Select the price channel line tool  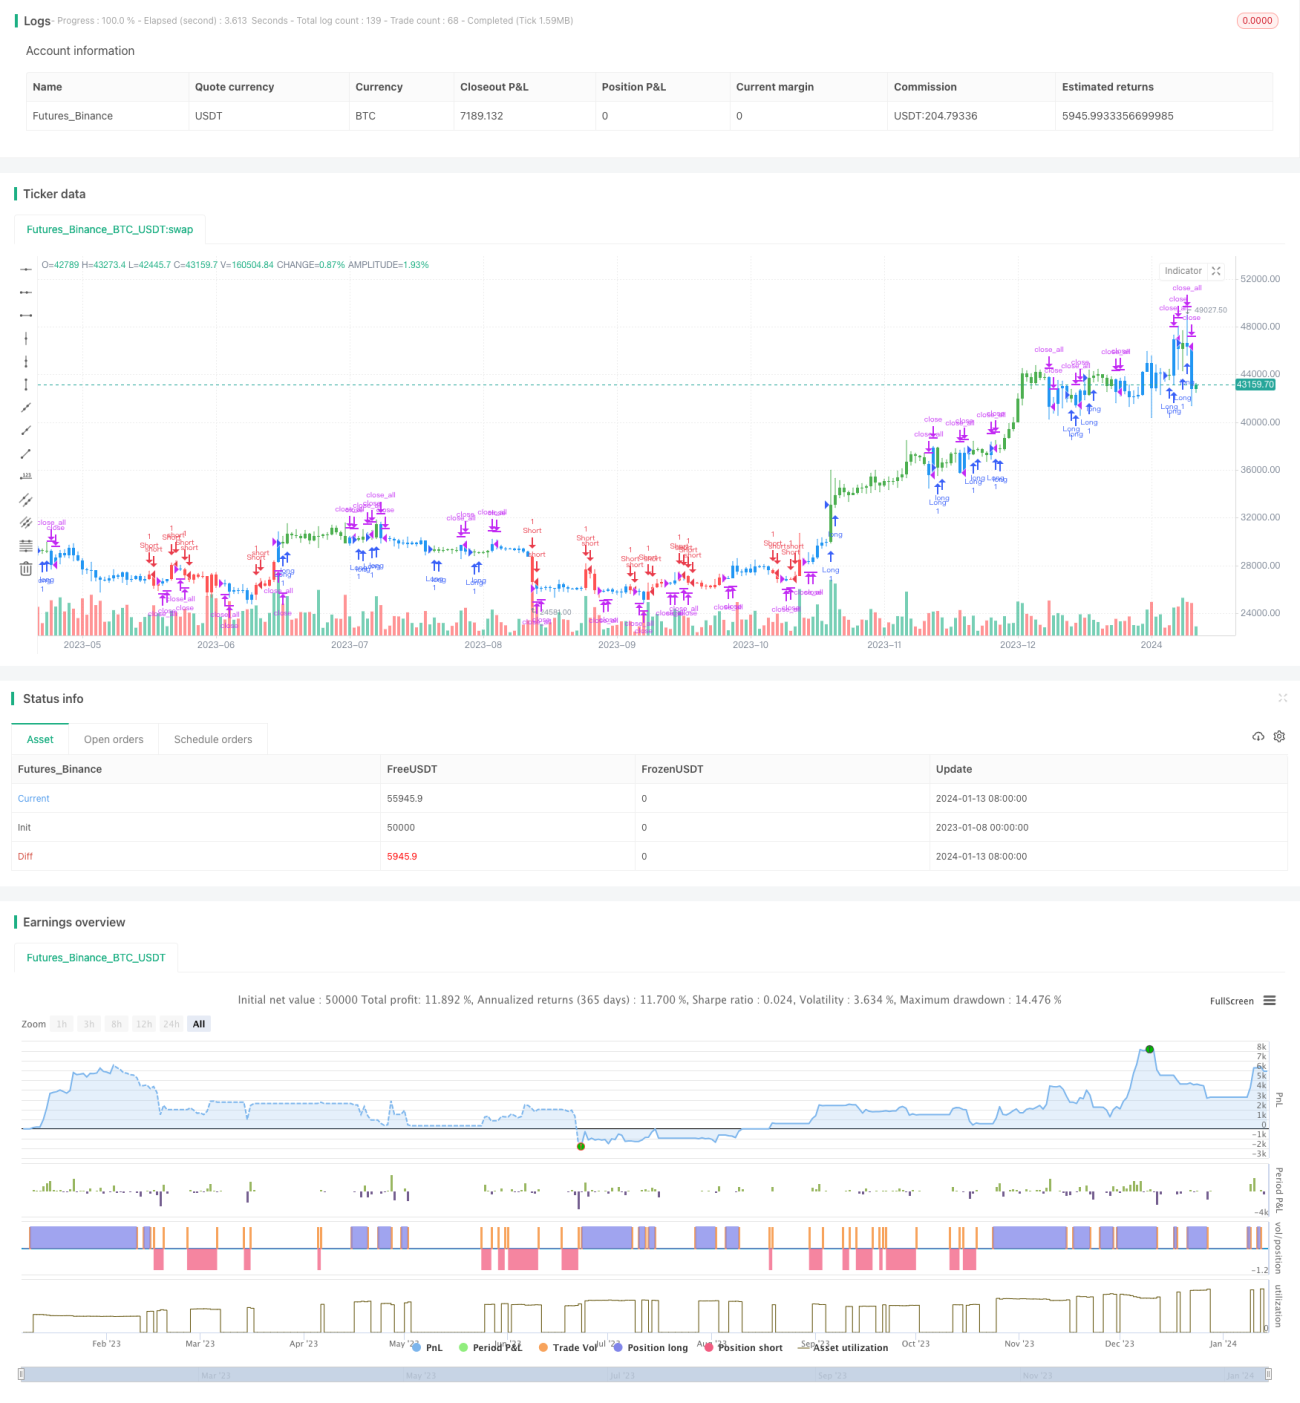click(x=26, y=499)
